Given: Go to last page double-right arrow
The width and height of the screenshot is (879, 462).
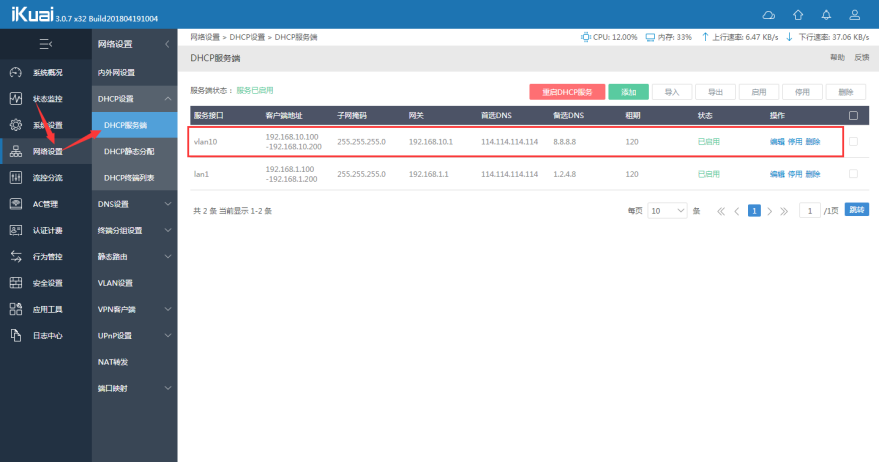Looking at the screenshot, I should [x=784, y=211].
